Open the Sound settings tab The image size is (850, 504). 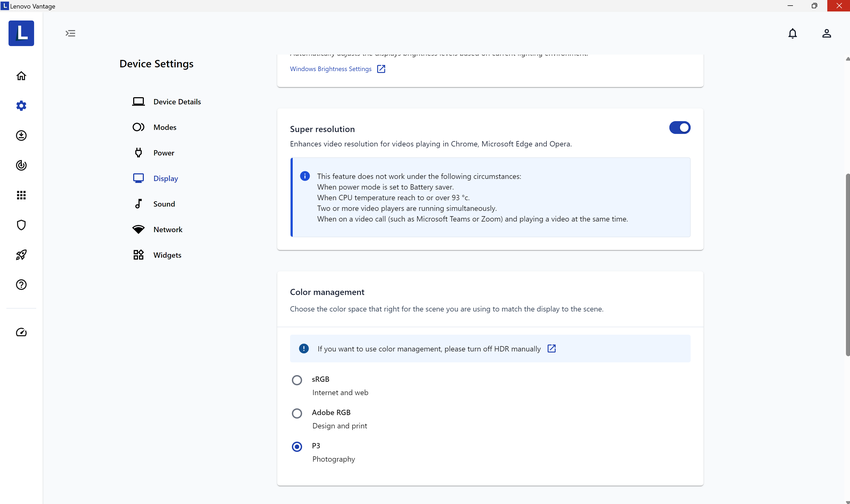coord(164,204)
